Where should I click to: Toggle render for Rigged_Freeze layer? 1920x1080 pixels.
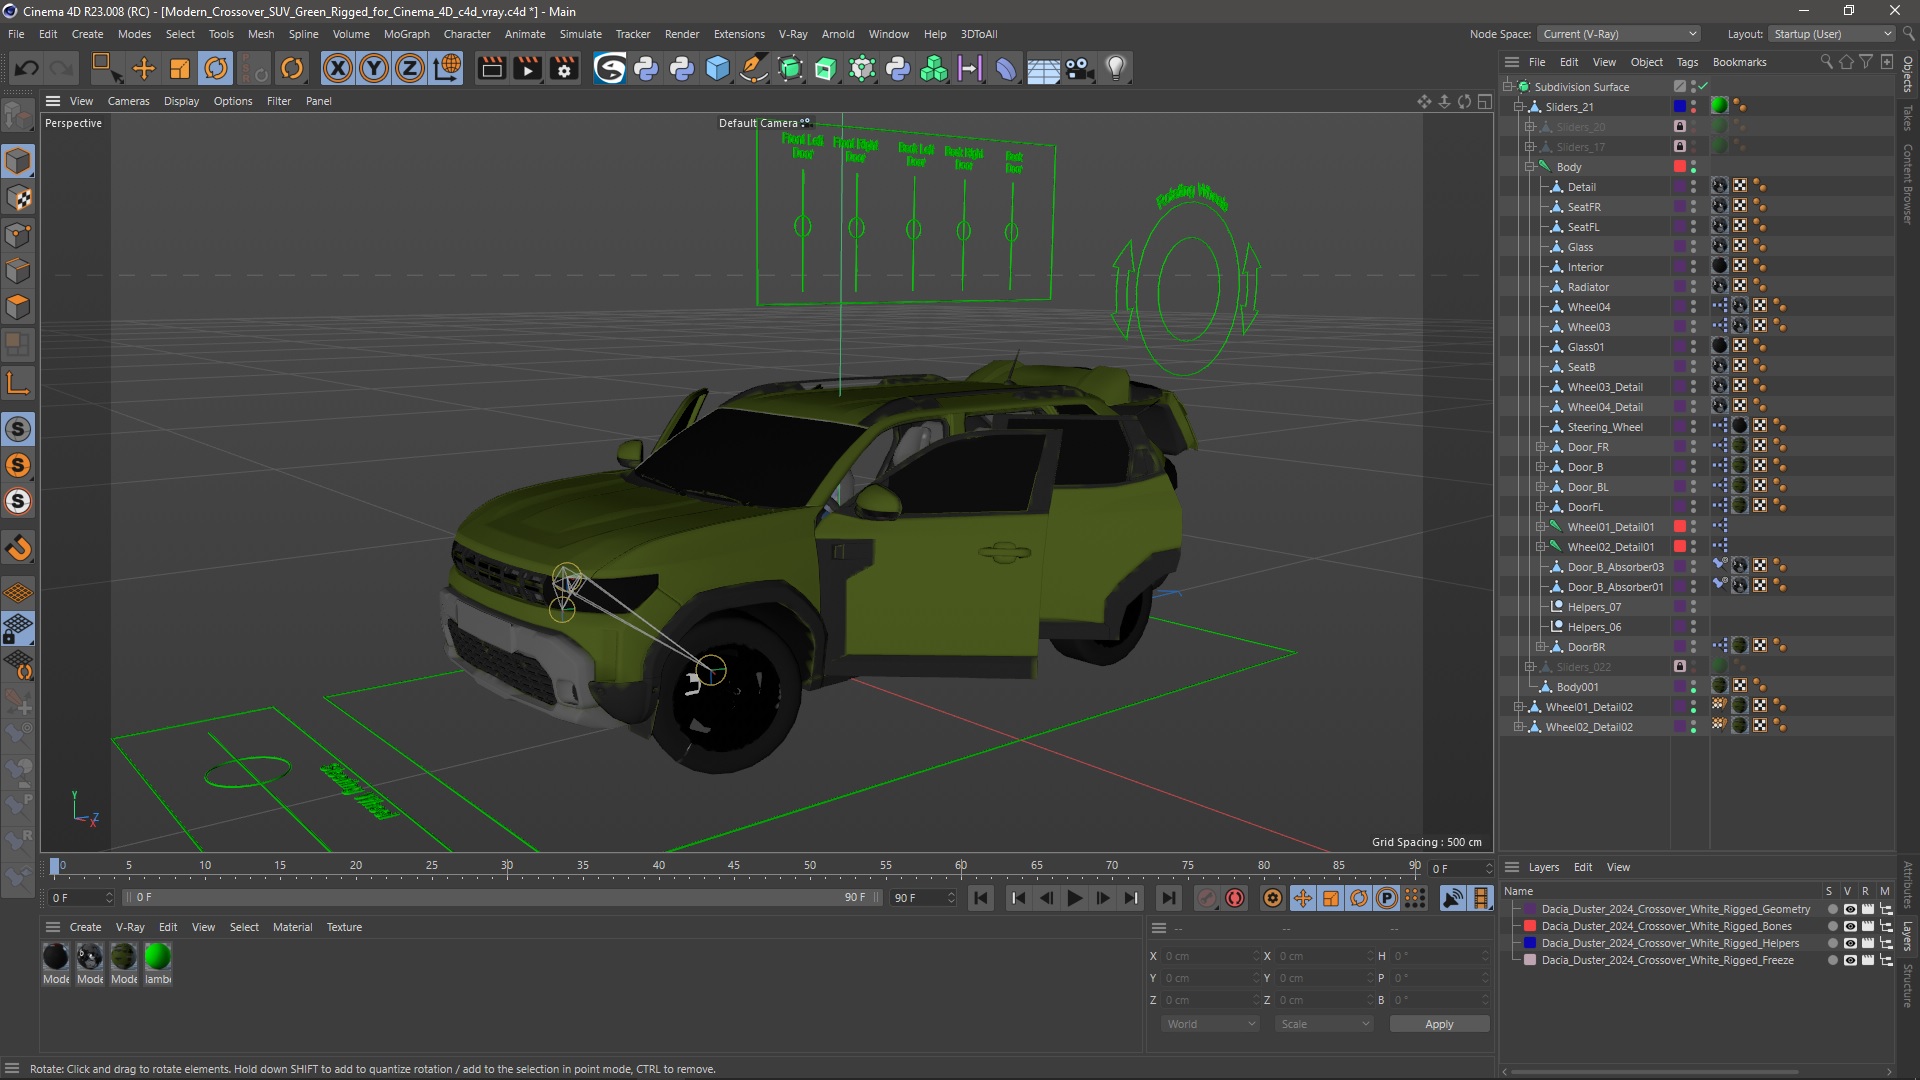click(1867, 961)
